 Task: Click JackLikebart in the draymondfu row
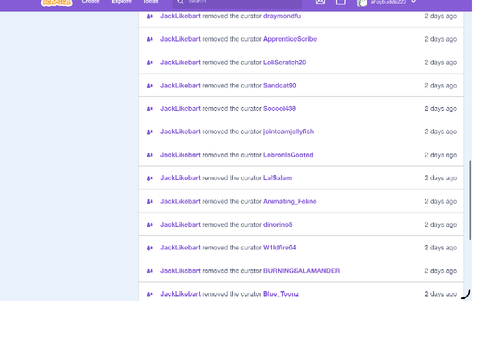pyautogui.click(x=180, y=16)
